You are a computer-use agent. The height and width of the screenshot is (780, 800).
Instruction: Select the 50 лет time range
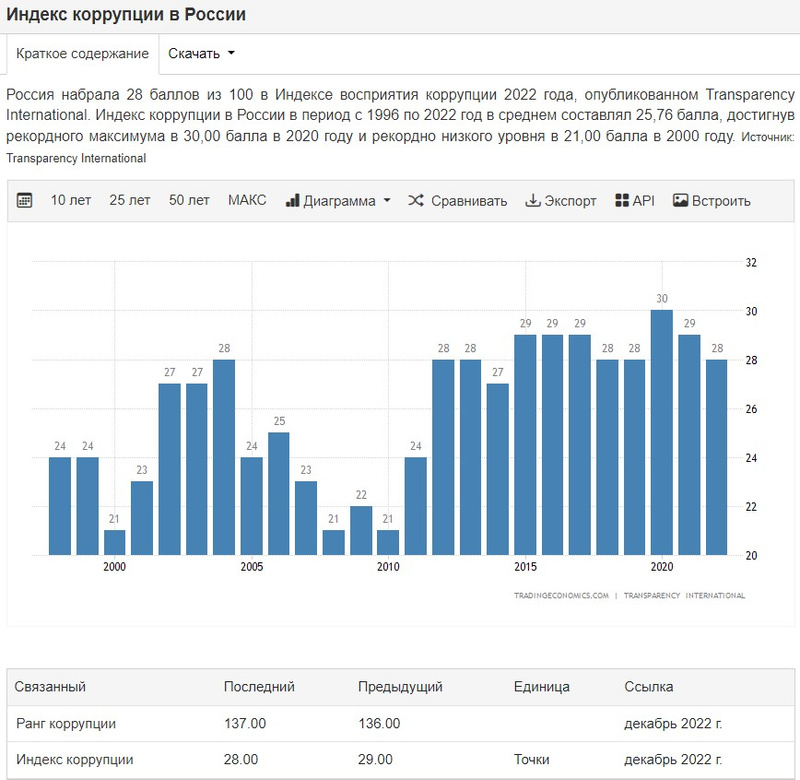(x=189, y=201)
